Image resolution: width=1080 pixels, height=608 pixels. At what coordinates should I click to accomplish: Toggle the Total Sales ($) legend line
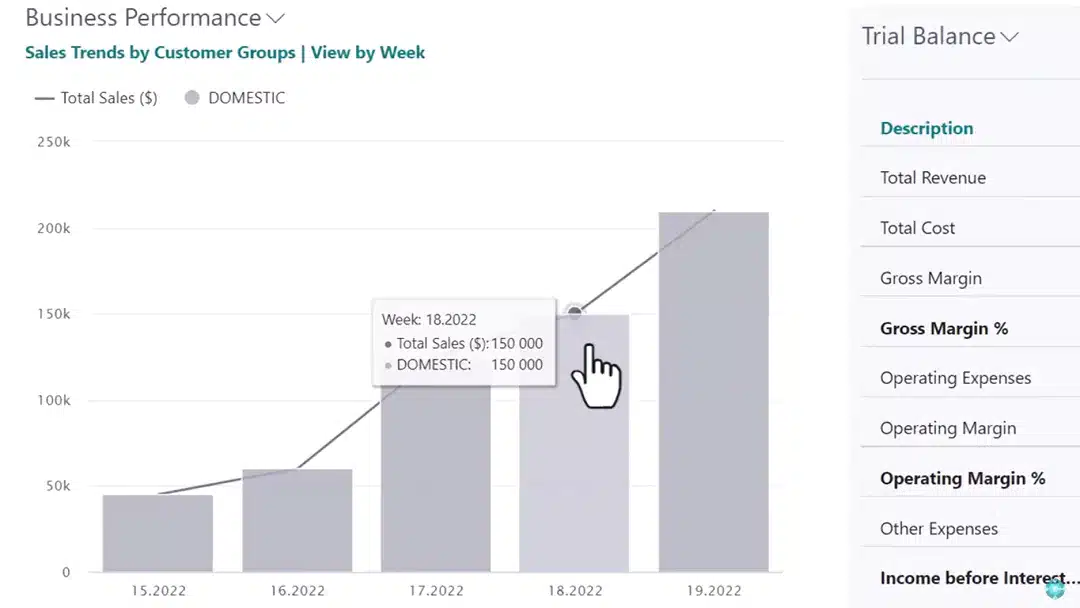(x=46, y=98)
